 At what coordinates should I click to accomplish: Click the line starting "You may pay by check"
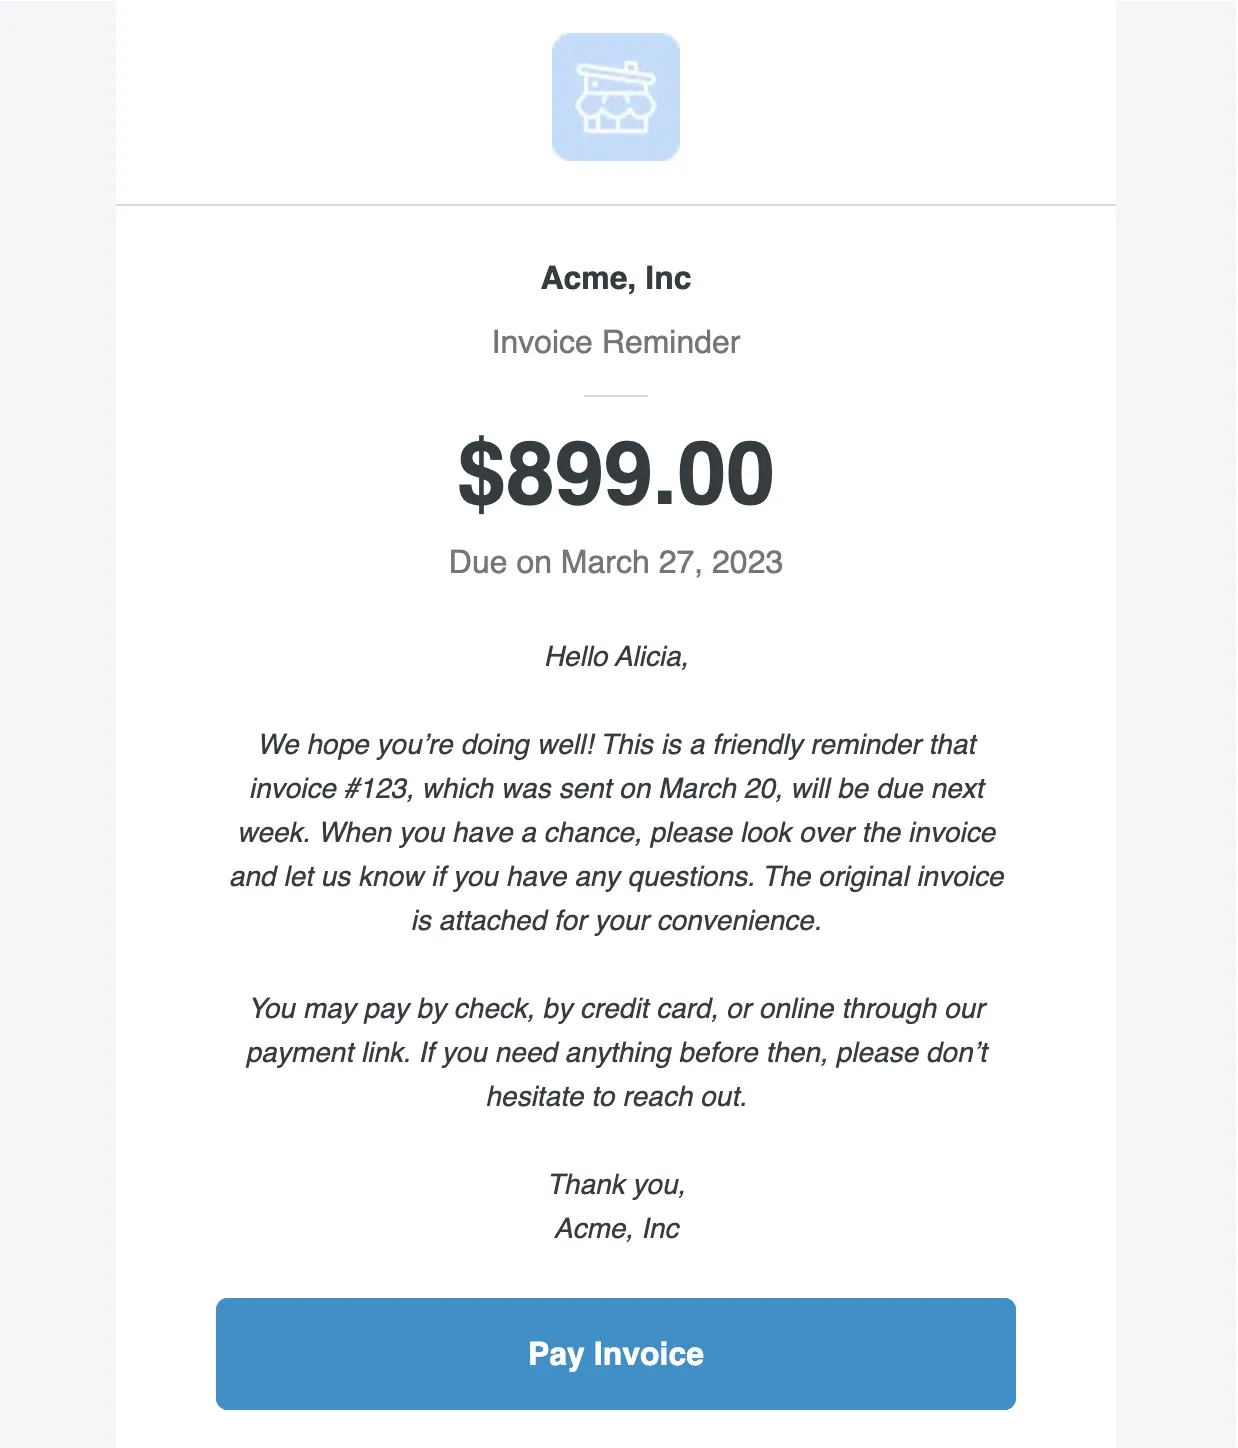coord(616,1008)
